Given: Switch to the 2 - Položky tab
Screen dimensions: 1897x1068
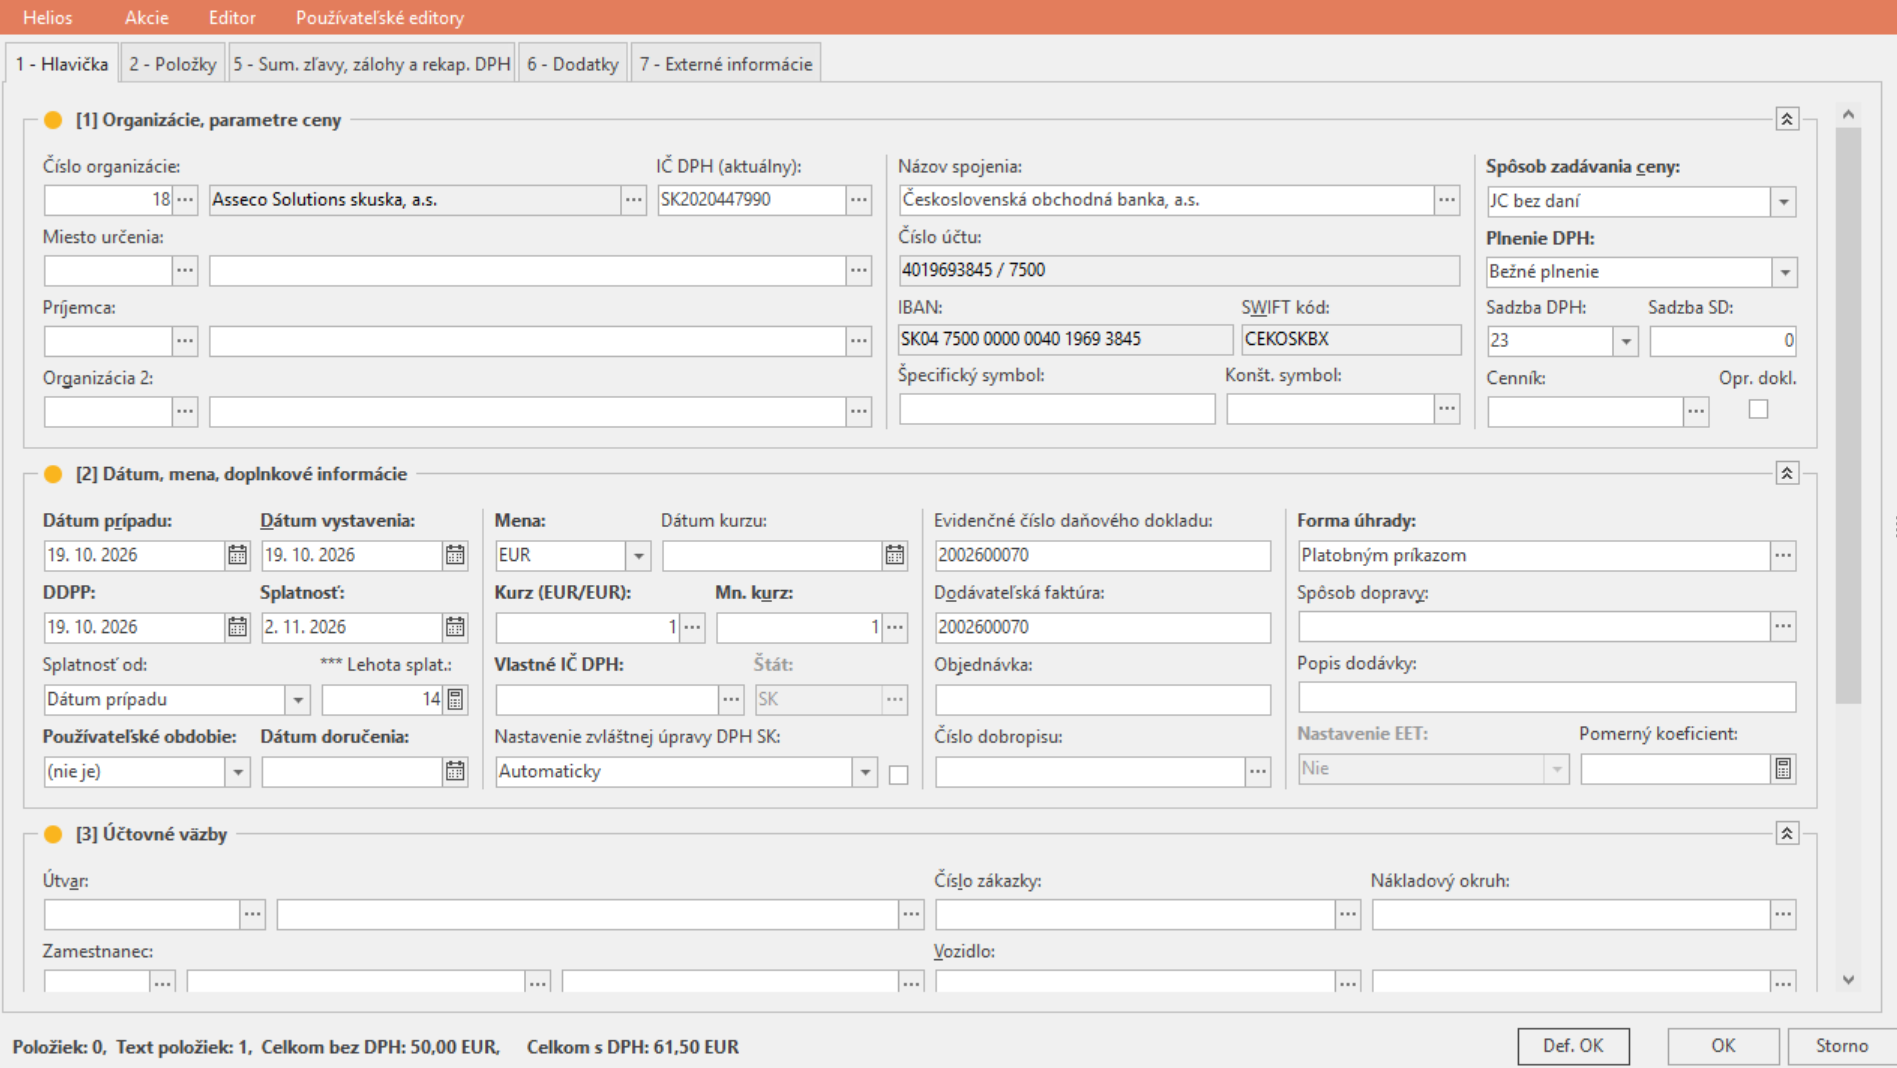Looking at the screenshot, I should tap(172, 64).
